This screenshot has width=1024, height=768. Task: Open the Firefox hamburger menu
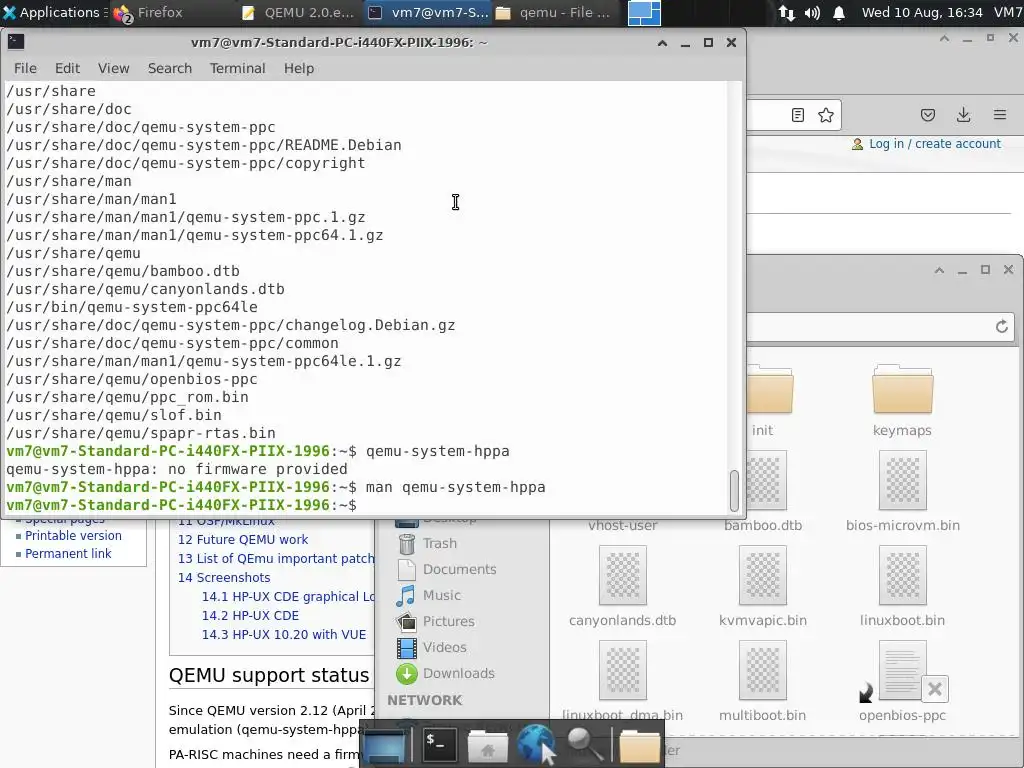[x=1000, y=116]
